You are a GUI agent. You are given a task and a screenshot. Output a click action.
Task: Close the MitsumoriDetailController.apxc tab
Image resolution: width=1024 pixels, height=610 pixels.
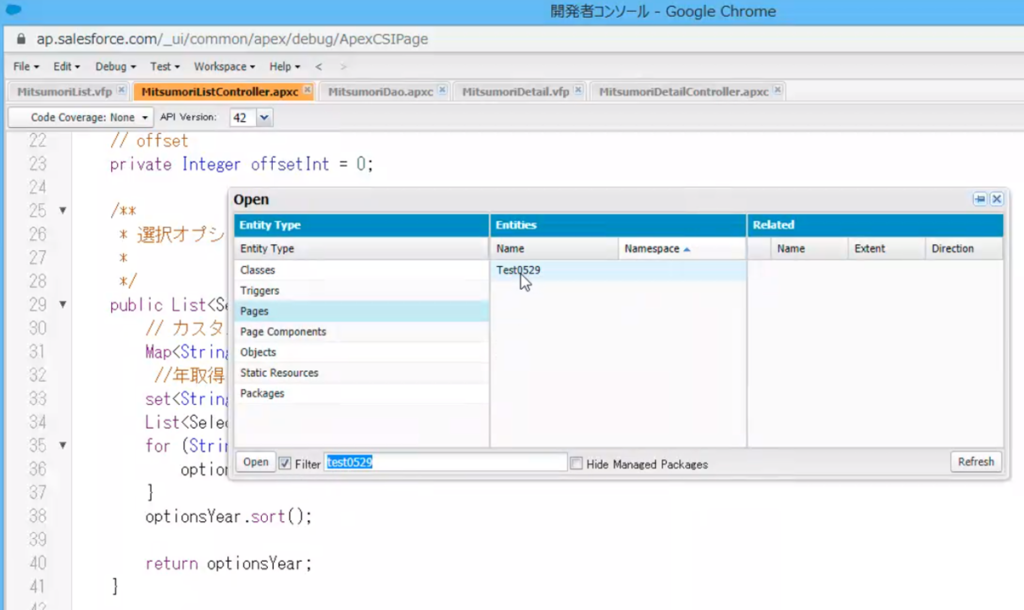(x=777, y=90)
